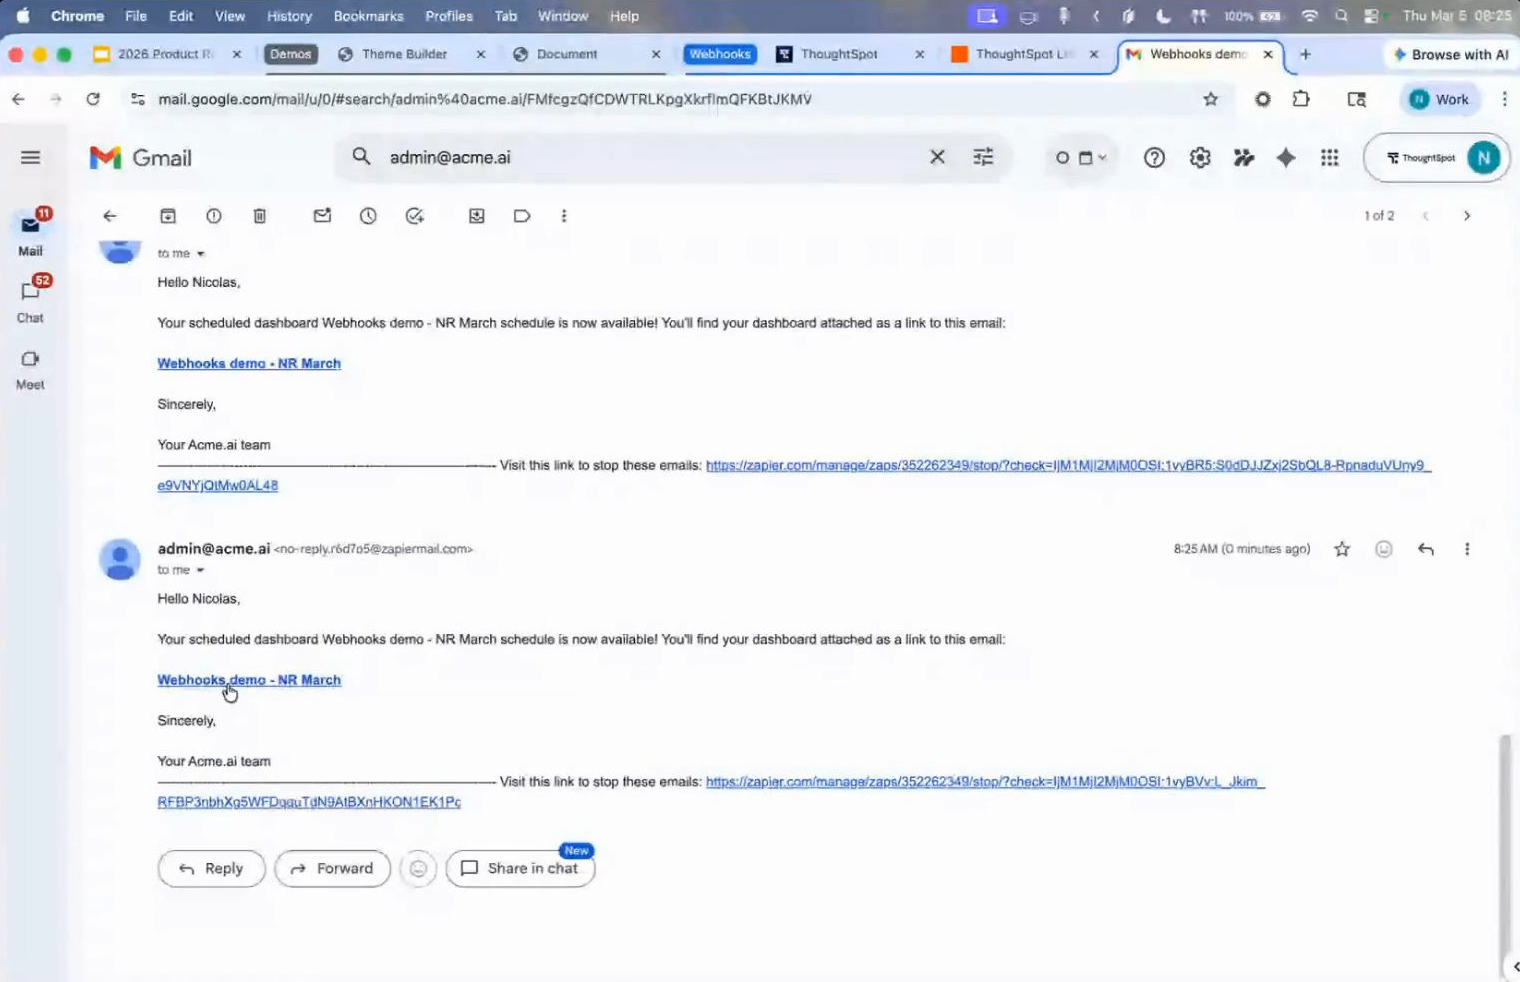Star the 8:25 AM message
Viewport: 1520px width, 982px height.
(x=1342, y=549)
